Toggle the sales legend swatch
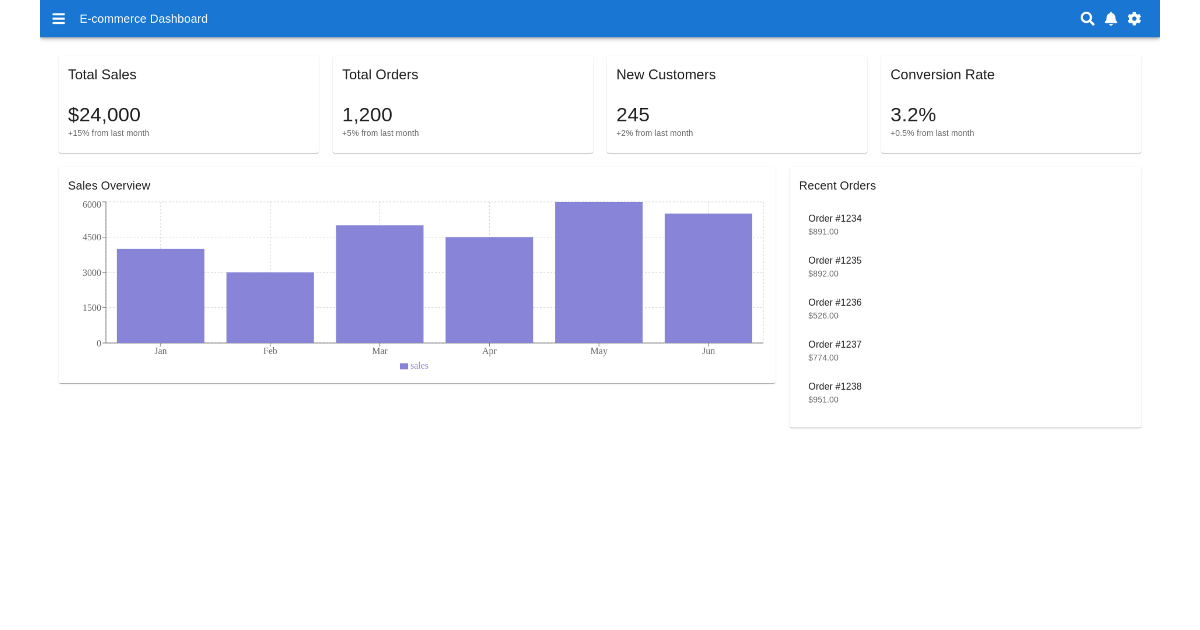 pos(404,366)
